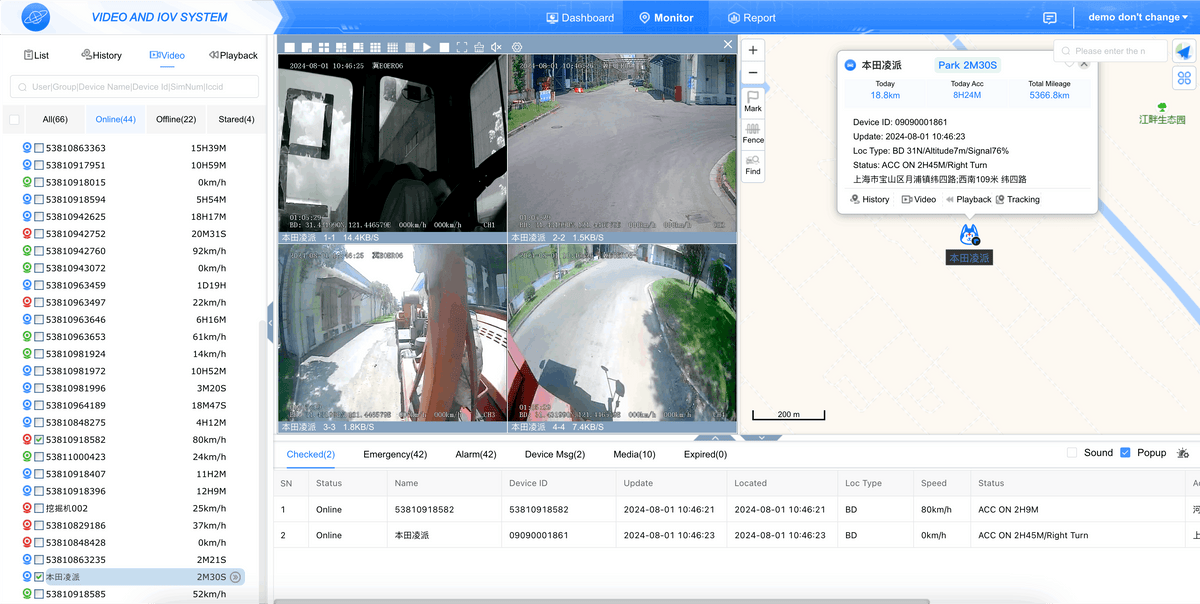Open the Find vehicle tool
This screenshot has height=604, width=1200.
tap(753, 165)
